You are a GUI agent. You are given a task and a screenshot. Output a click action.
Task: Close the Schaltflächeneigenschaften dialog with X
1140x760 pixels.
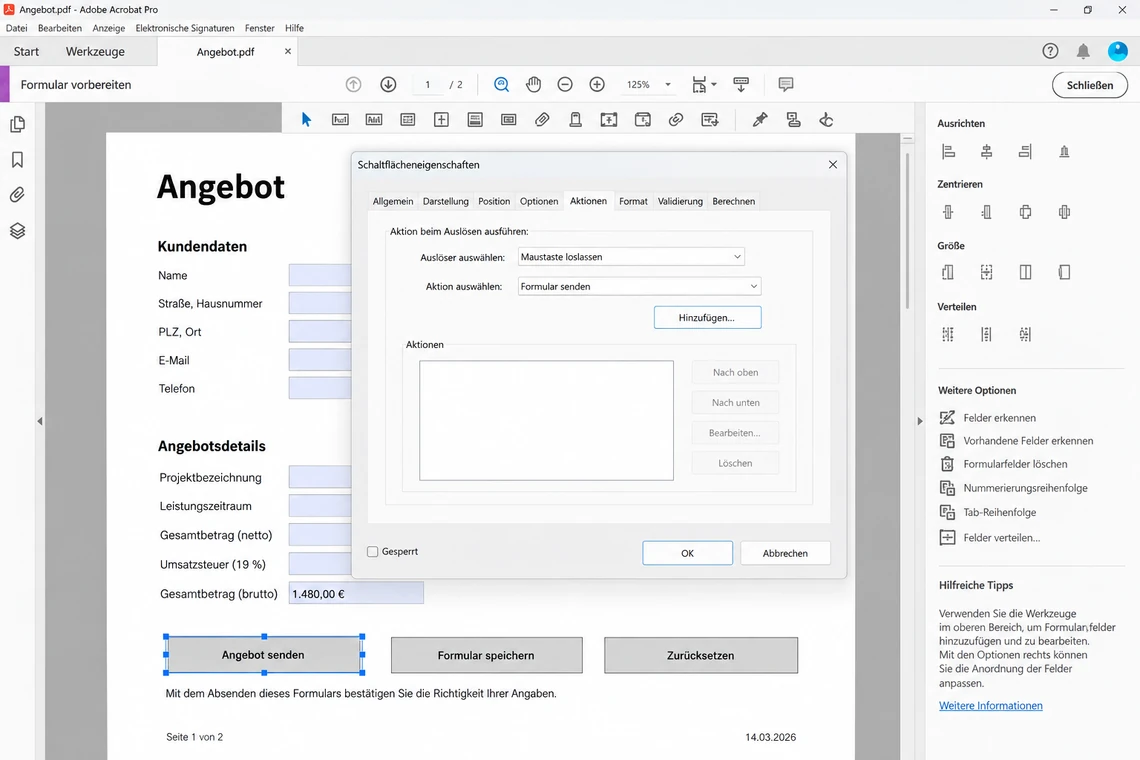point(833,164)
